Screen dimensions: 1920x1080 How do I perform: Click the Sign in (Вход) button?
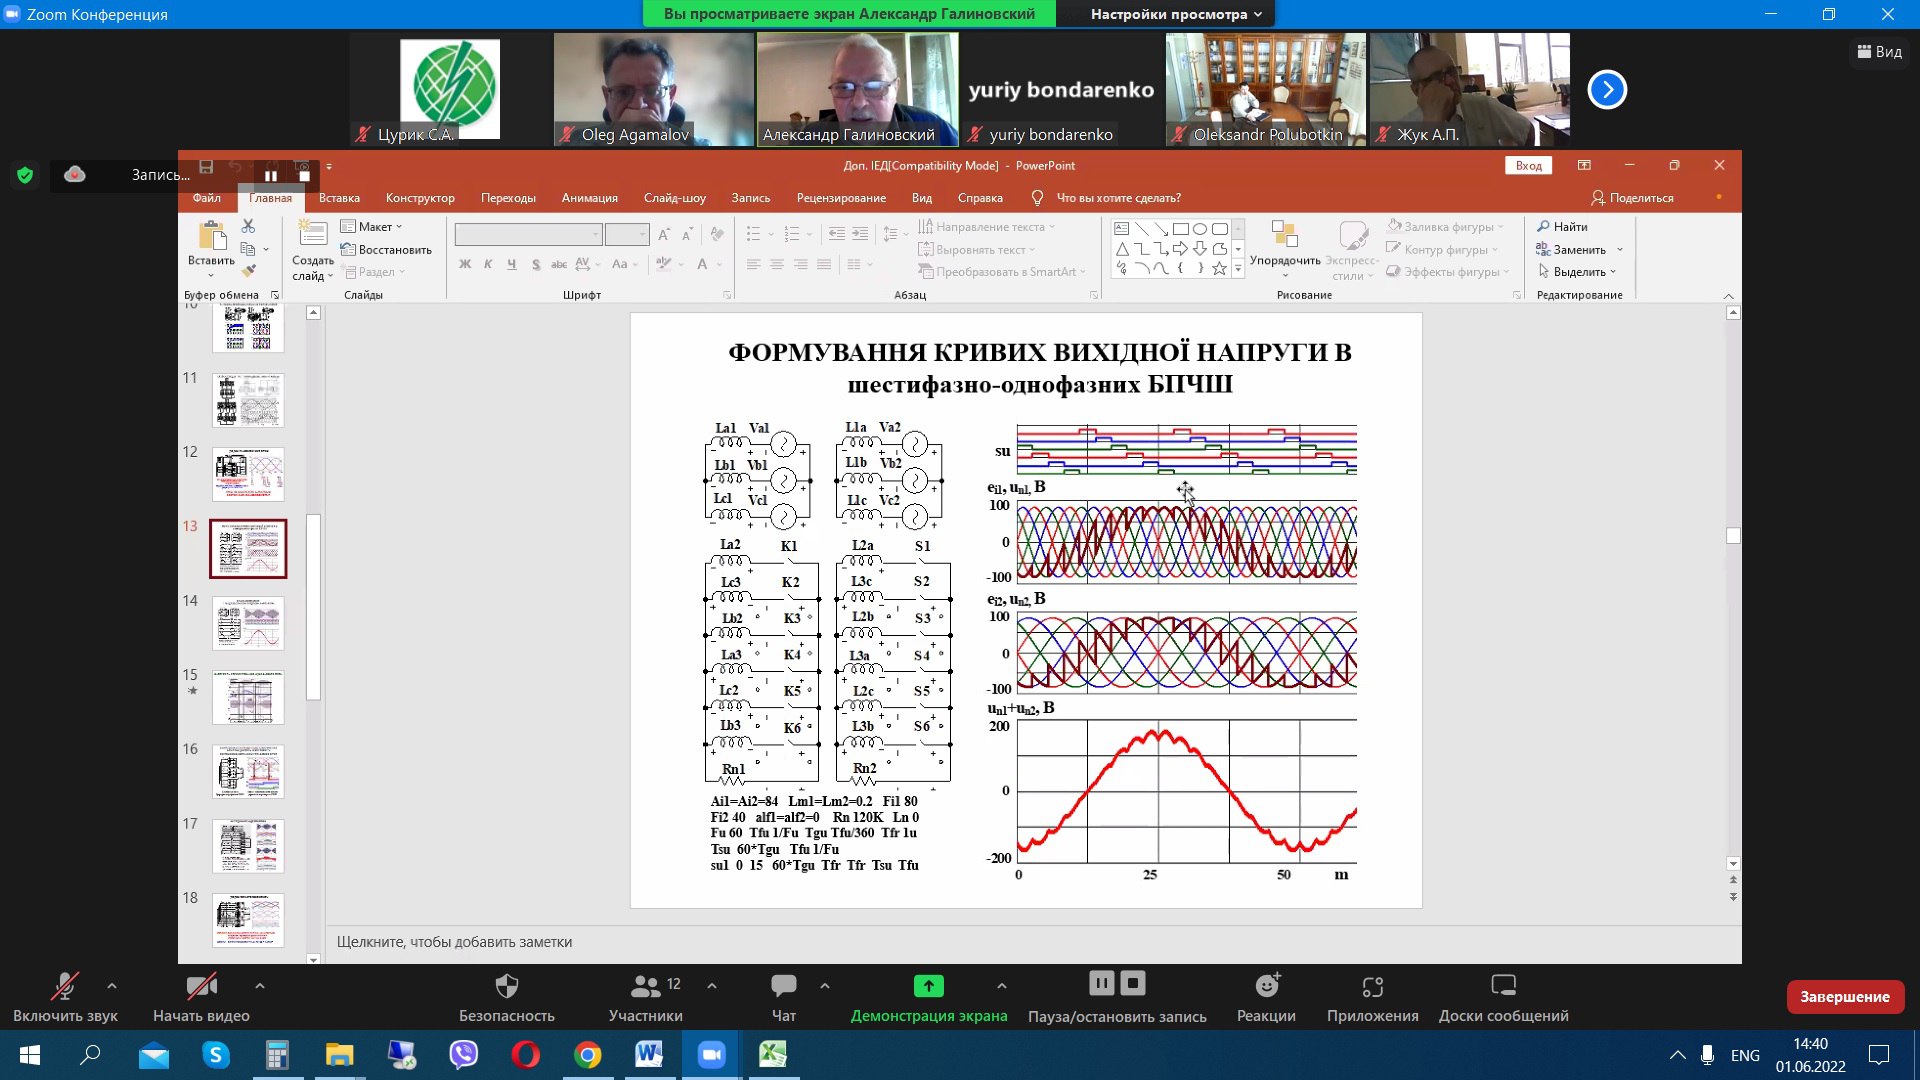[1528, 166]
